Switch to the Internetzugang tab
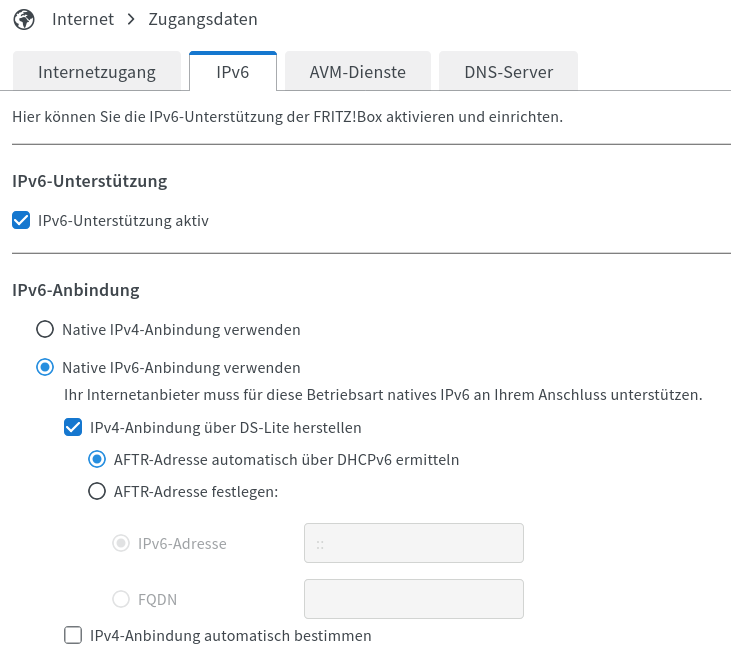This screenshot has width=731, height=656. (97, 72)
